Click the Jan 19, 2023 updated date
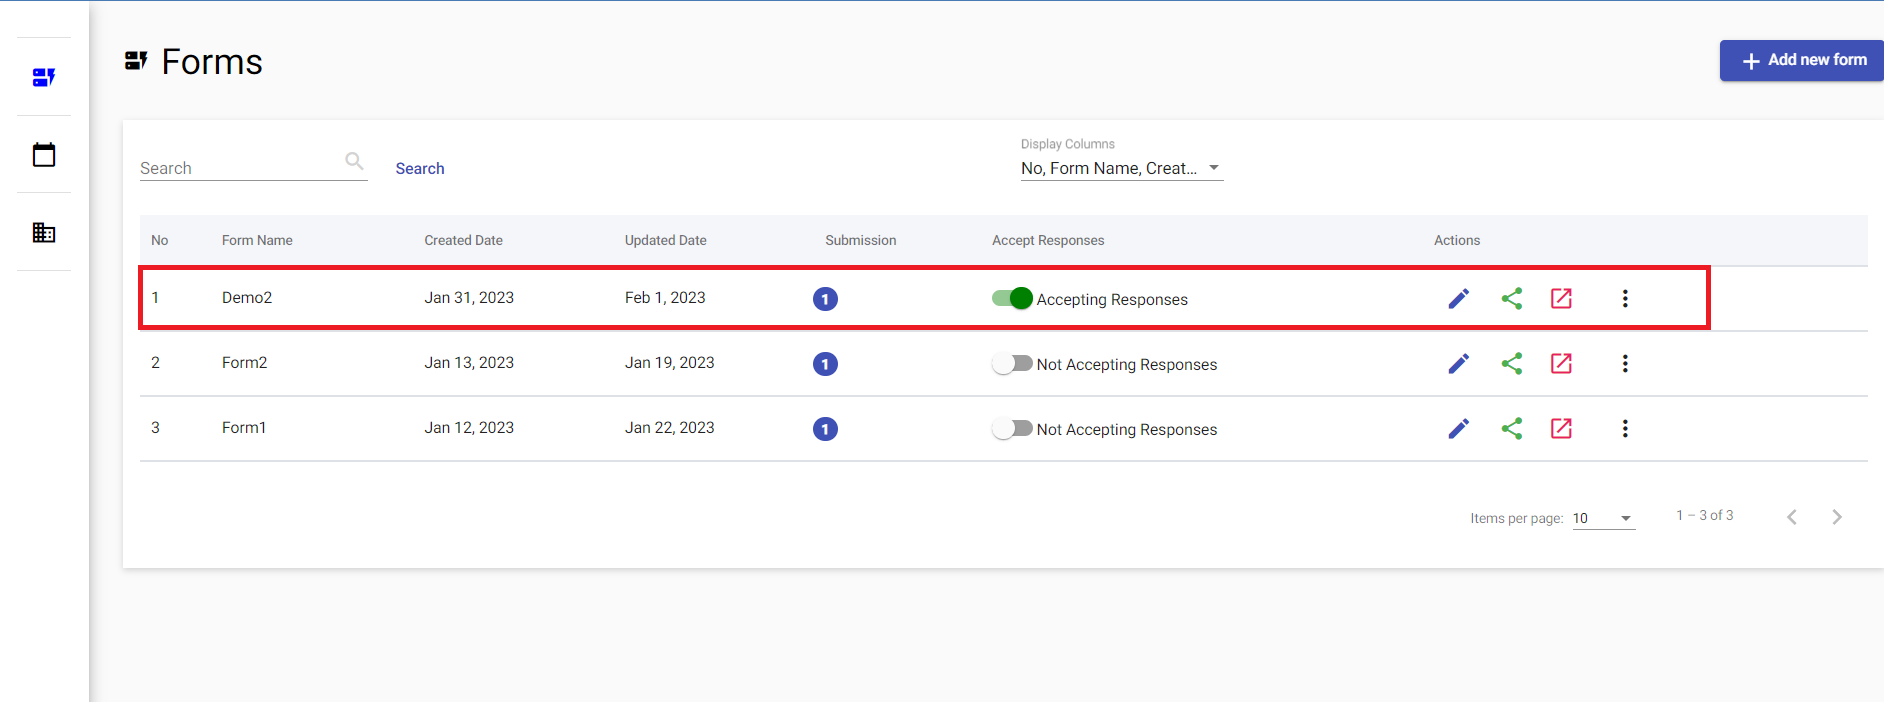The width and height of the screenshot is (1884, 702). pos(670,363)
